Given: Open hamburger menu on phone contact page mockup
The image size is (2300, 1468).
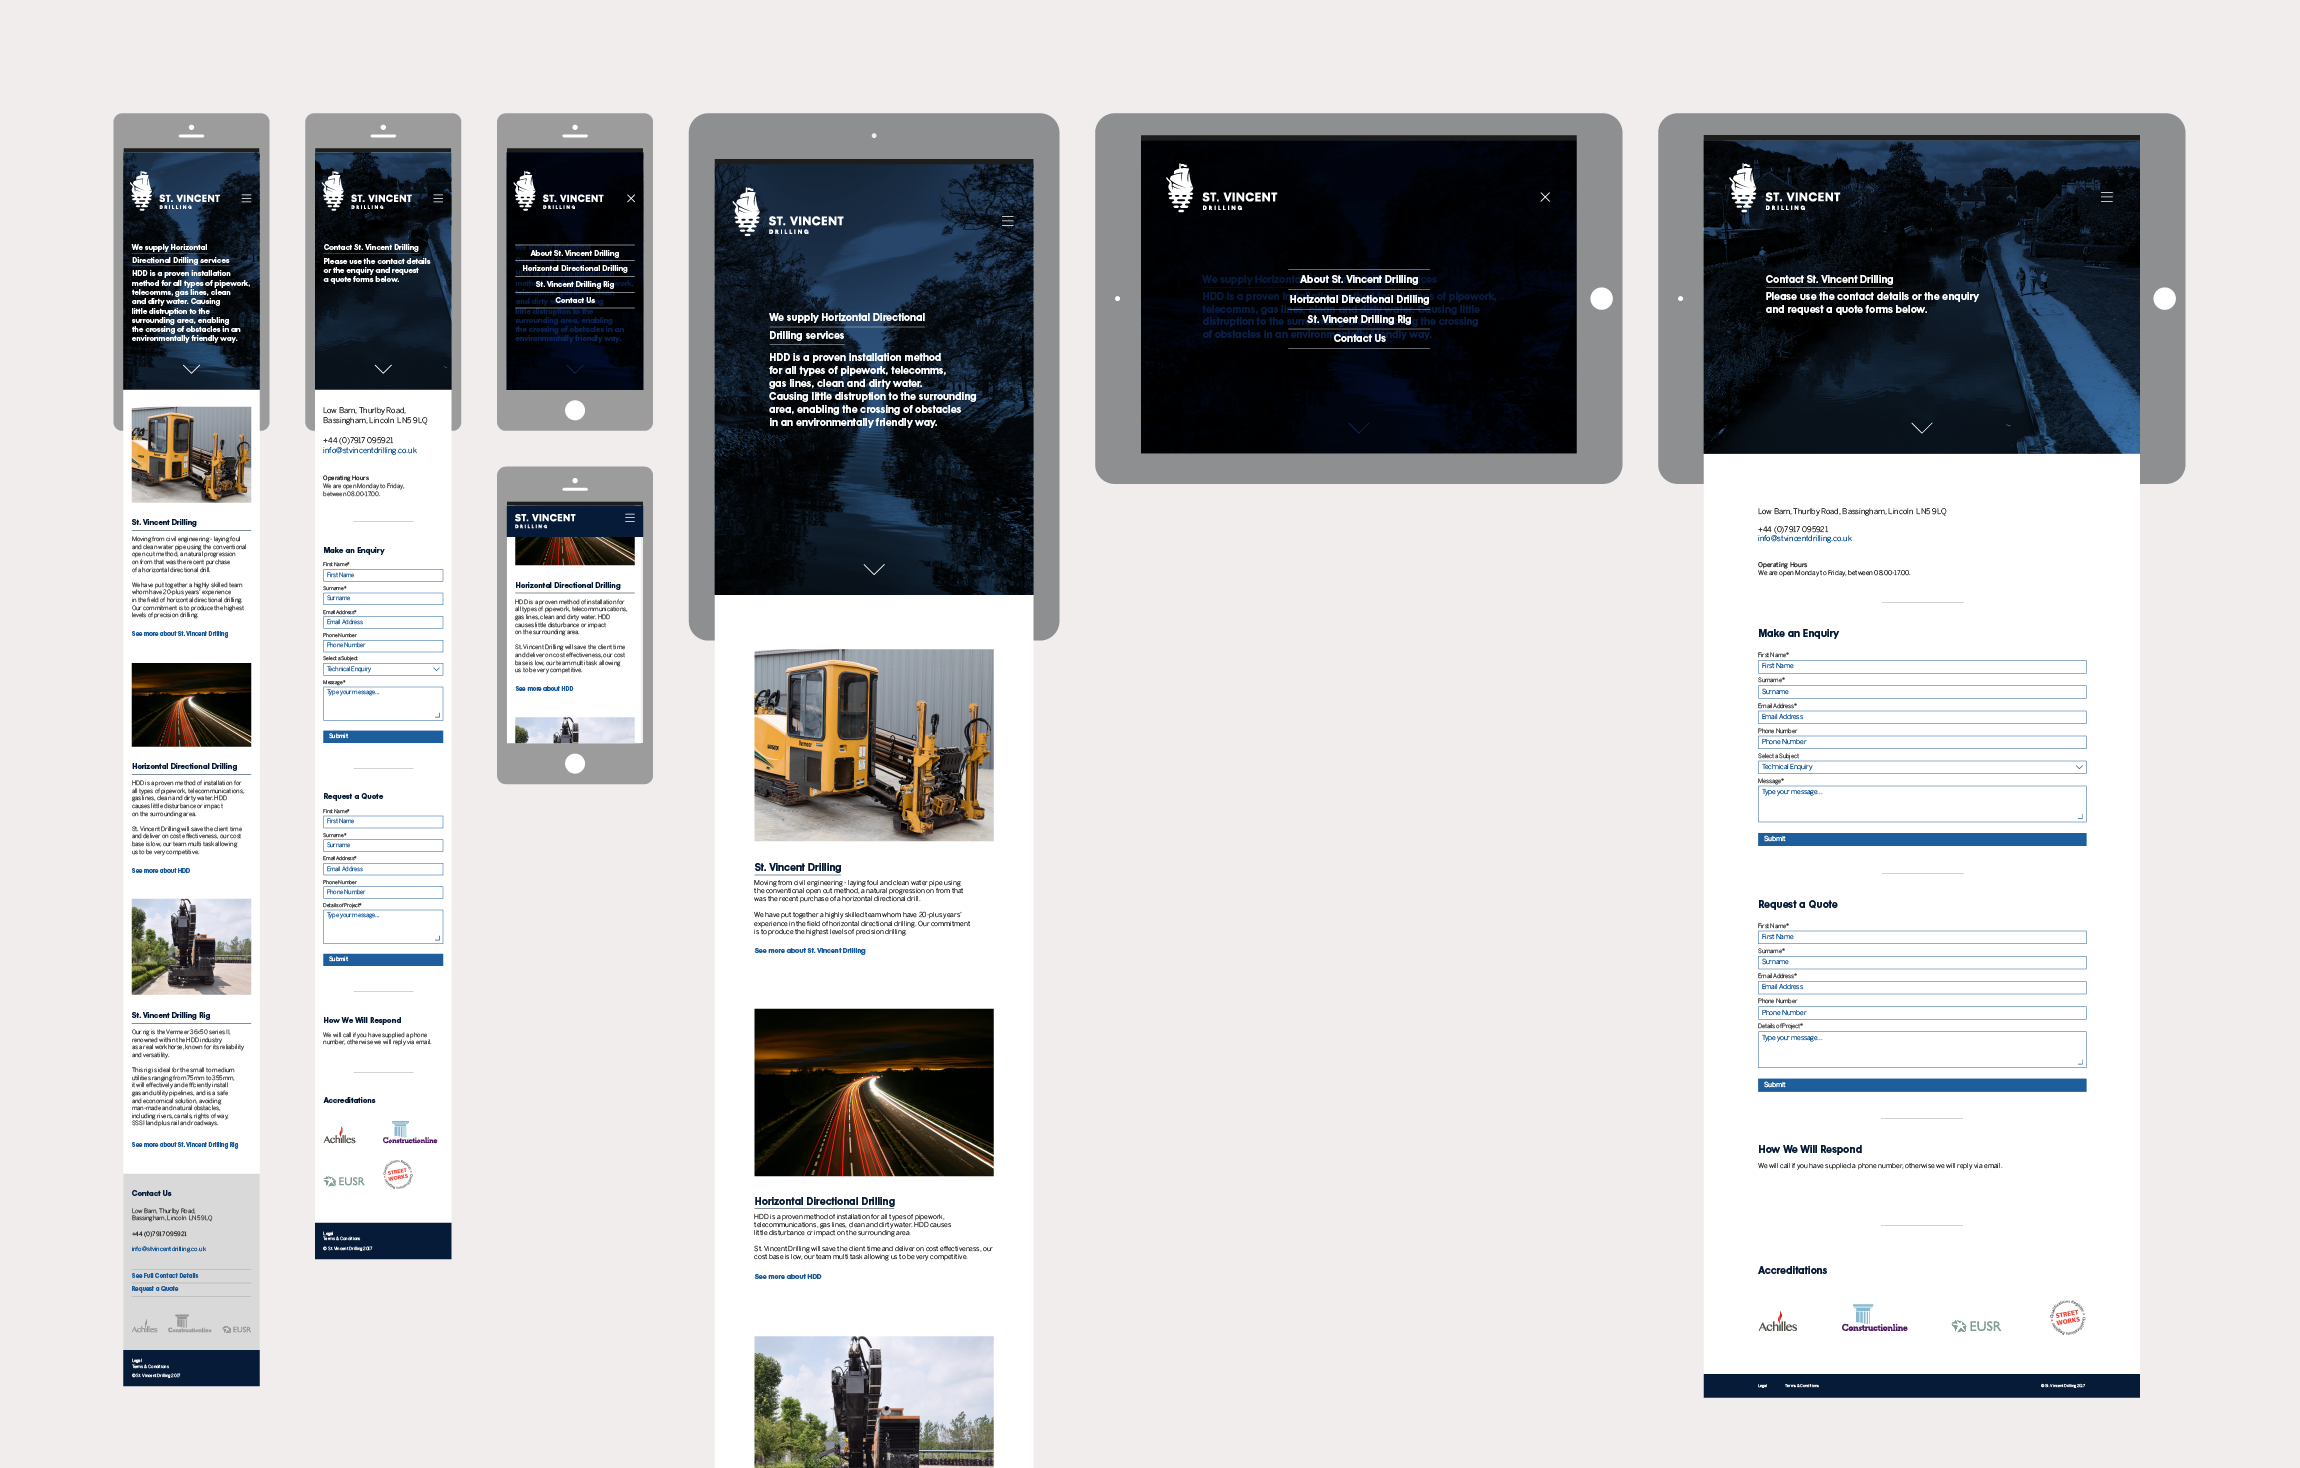Looking at the screenshot, I should pyautogui.click(x=438, y=198).
